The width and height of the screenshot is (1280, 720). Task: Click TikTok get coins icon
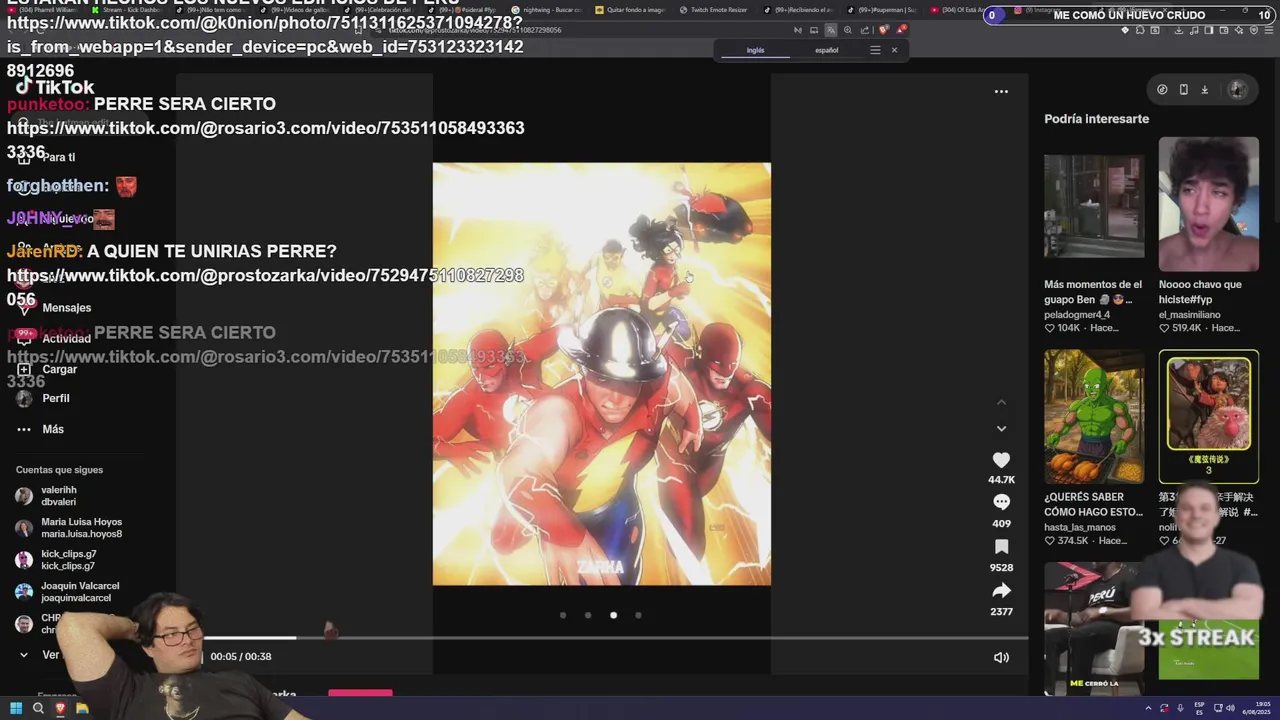click(1162, 89)
